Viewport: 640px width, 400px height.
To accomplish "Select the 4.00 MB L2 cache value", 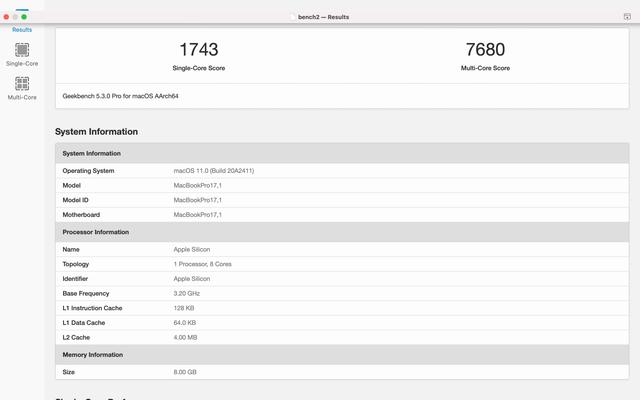I will point(185,338).
